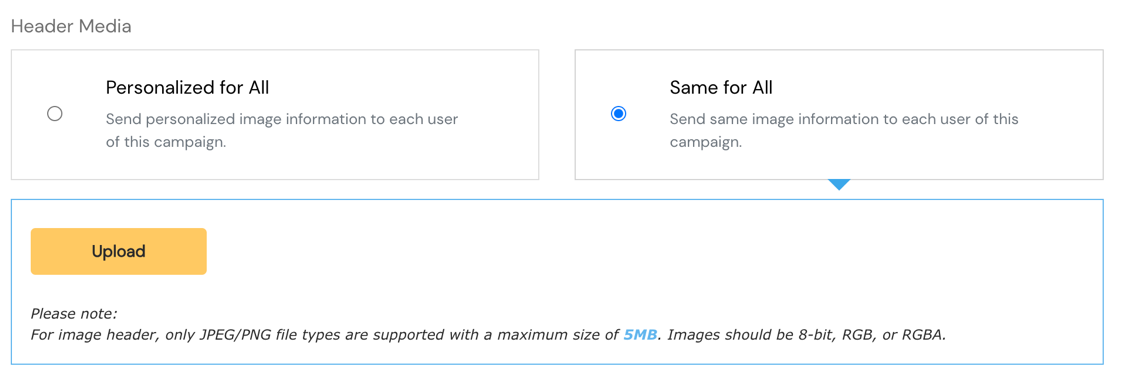1121x386 pixels.
Task: Click the 'Please note:' text
Action: coord(74,313)
